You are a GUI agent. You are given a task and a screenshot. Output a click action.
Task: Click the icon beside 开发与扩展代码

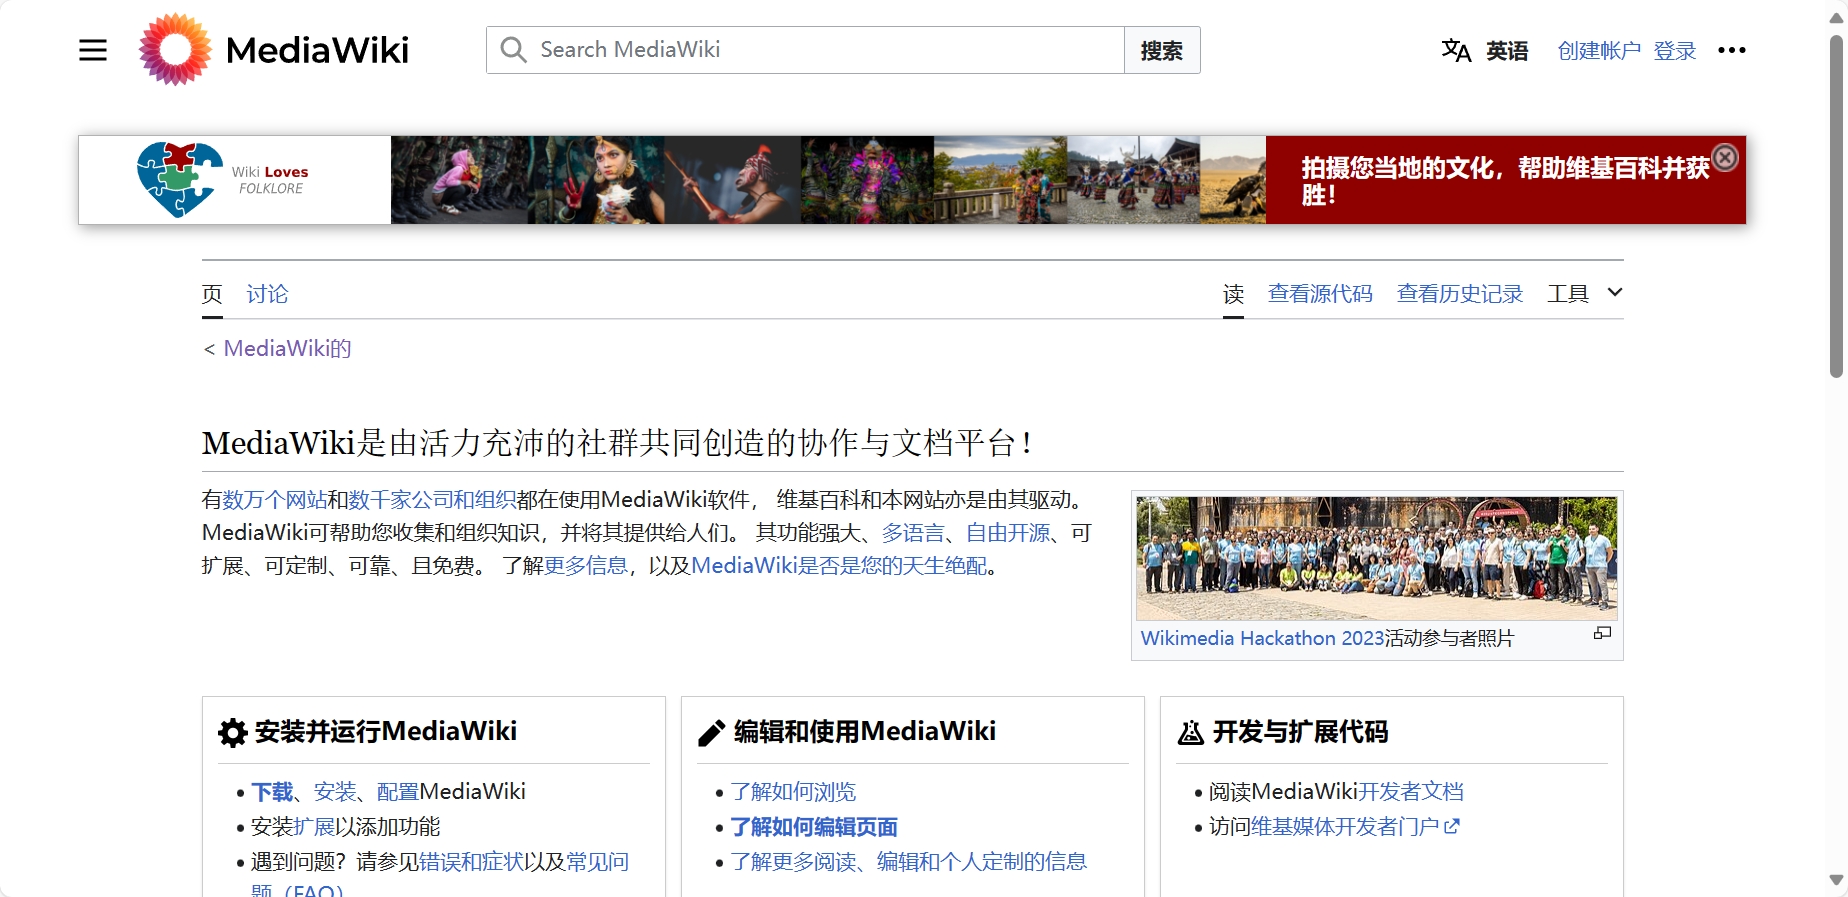[1190, 733]
